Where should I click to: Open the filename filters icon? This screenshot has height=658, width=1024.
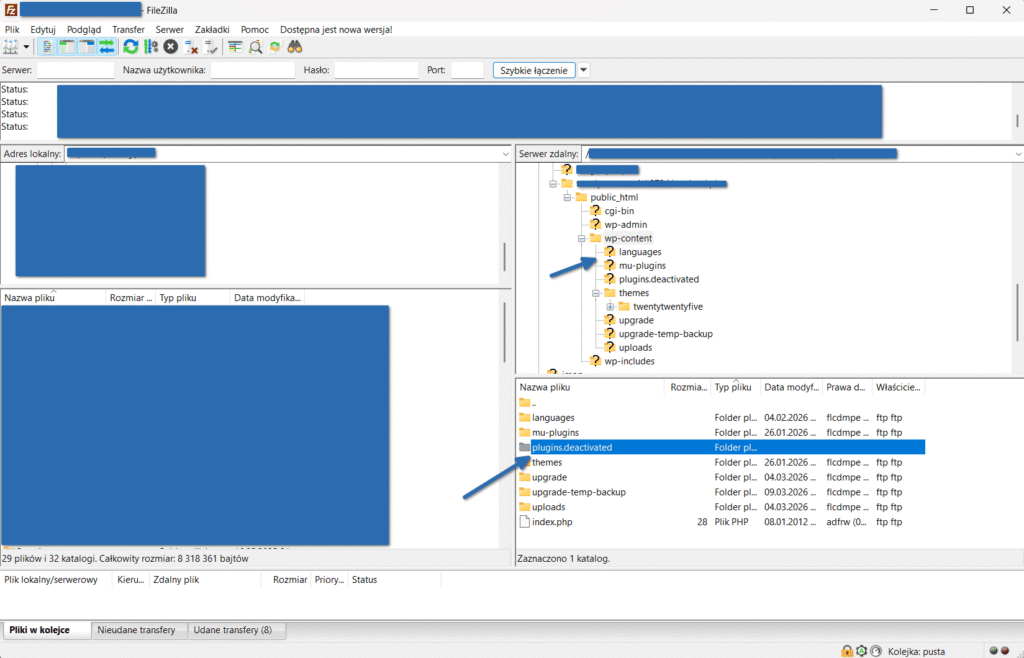pos(235,47)
